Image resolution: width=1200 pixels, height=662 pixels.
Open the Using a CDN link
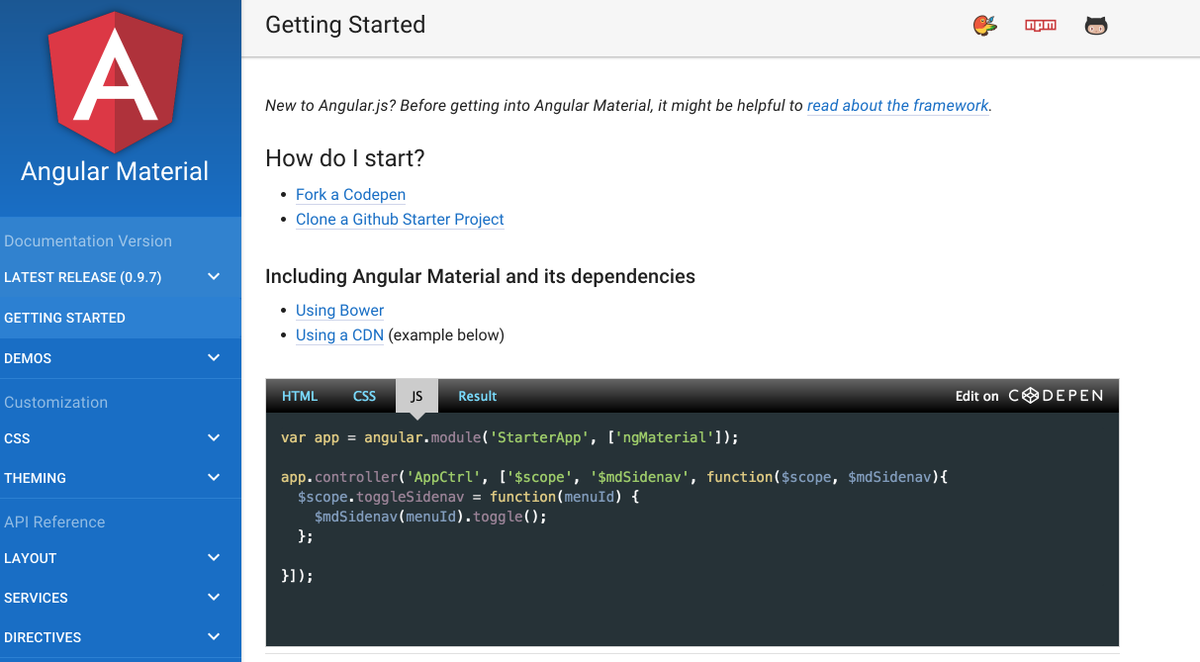click(340, 335)
